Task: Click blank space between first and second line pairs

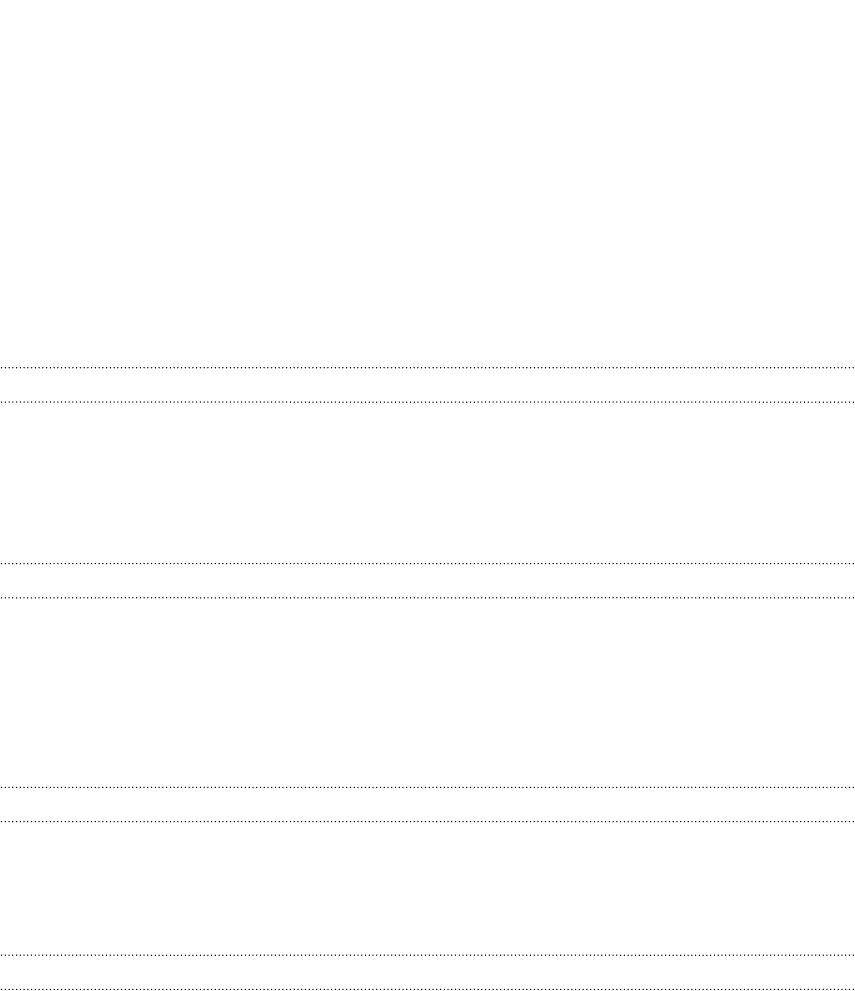Action: (427, 482)
